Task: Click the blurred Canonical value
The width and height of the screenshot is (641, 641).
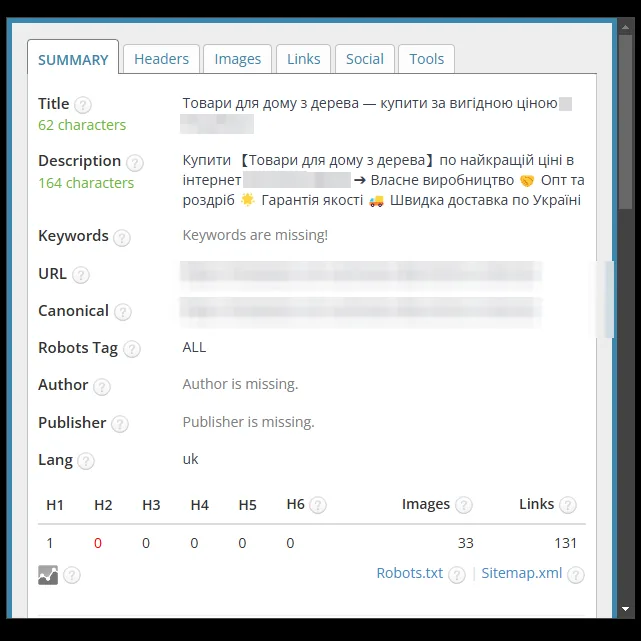Action: click(x=361, y=311)
